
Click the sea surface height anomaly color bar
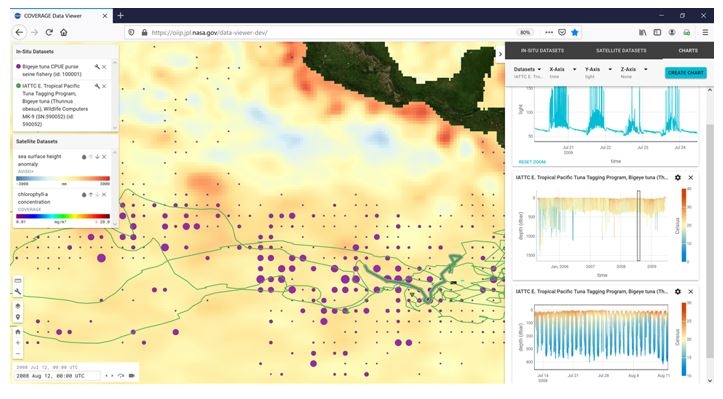[63, 178]
